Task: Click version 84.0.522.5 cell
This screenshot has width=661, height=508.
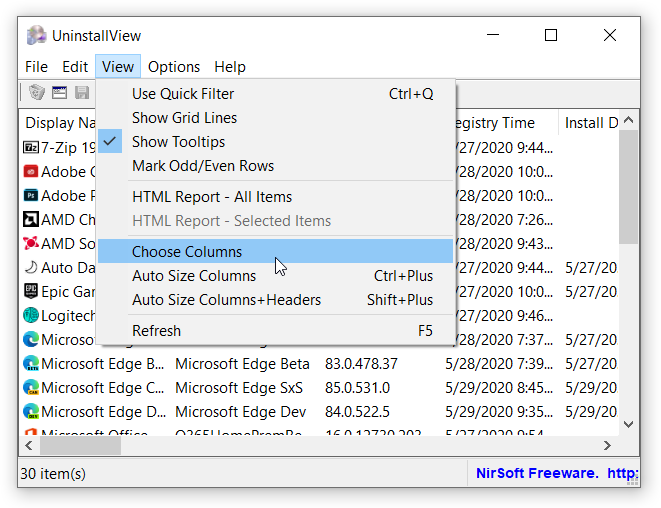Action: 357,412
